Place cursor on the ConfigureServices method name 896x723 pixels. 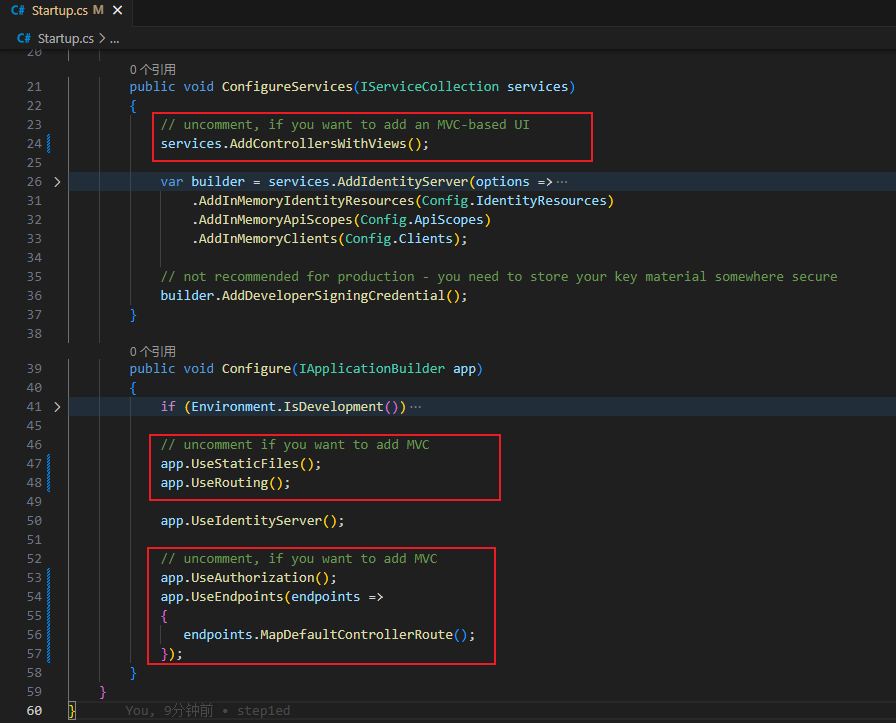click(287, 87)
